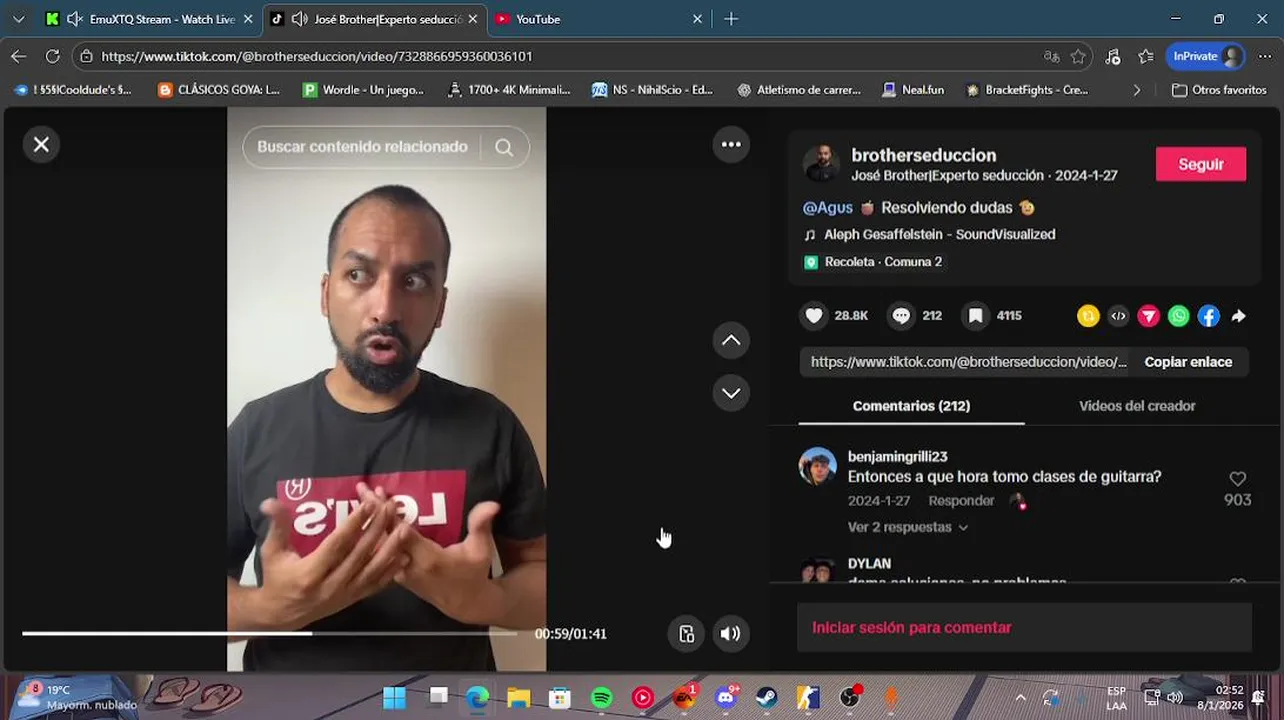
Task: Open Aleph Gesaffelstein sound link
Action: (x=939, y=234)
